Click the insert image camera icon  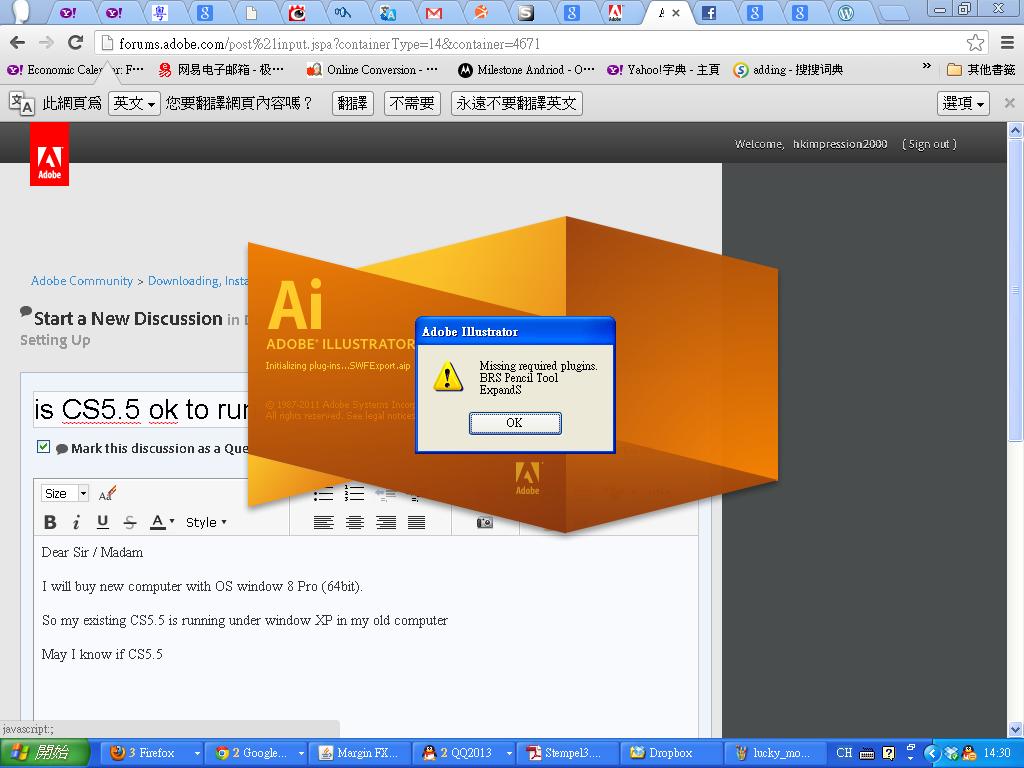486,521
